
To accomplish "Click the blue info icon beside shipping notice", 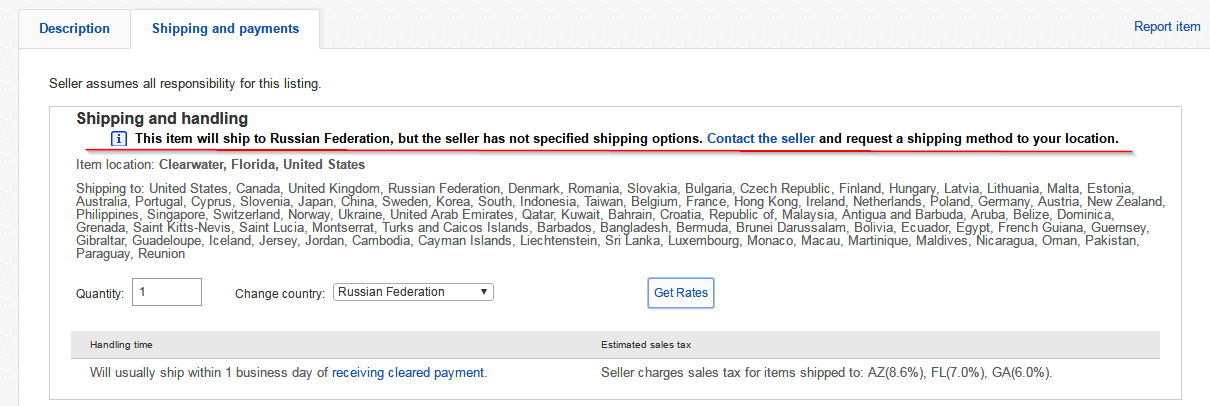I will (x=118, y=138).
